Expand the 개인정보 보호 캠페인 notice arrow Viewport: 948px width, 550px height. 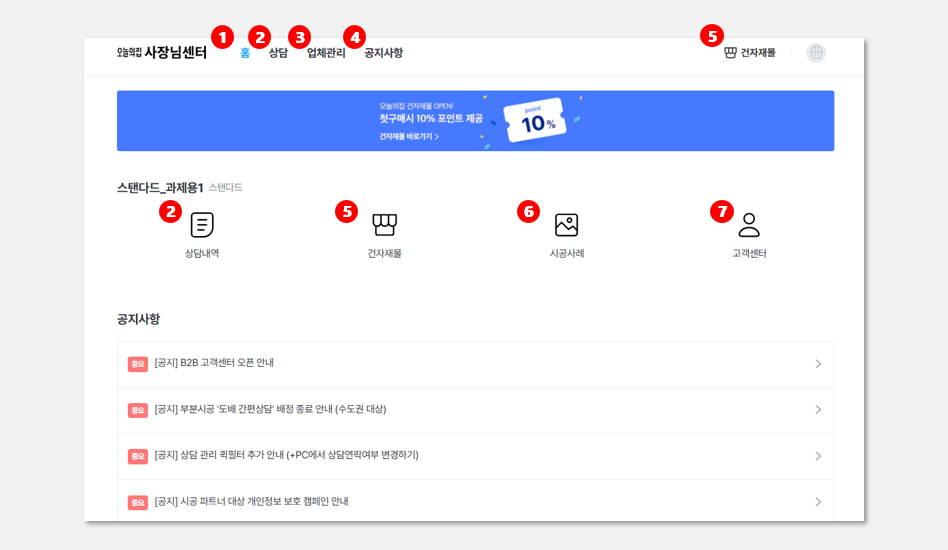(818, 502)
